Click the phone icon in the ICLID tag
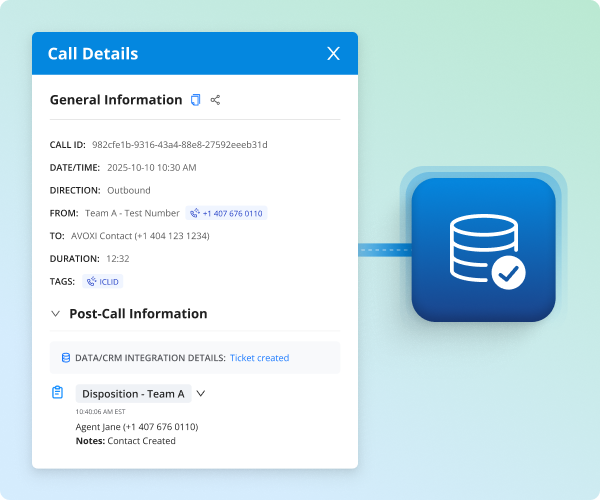This screenshot has width=600, height=500. point(92,282)
